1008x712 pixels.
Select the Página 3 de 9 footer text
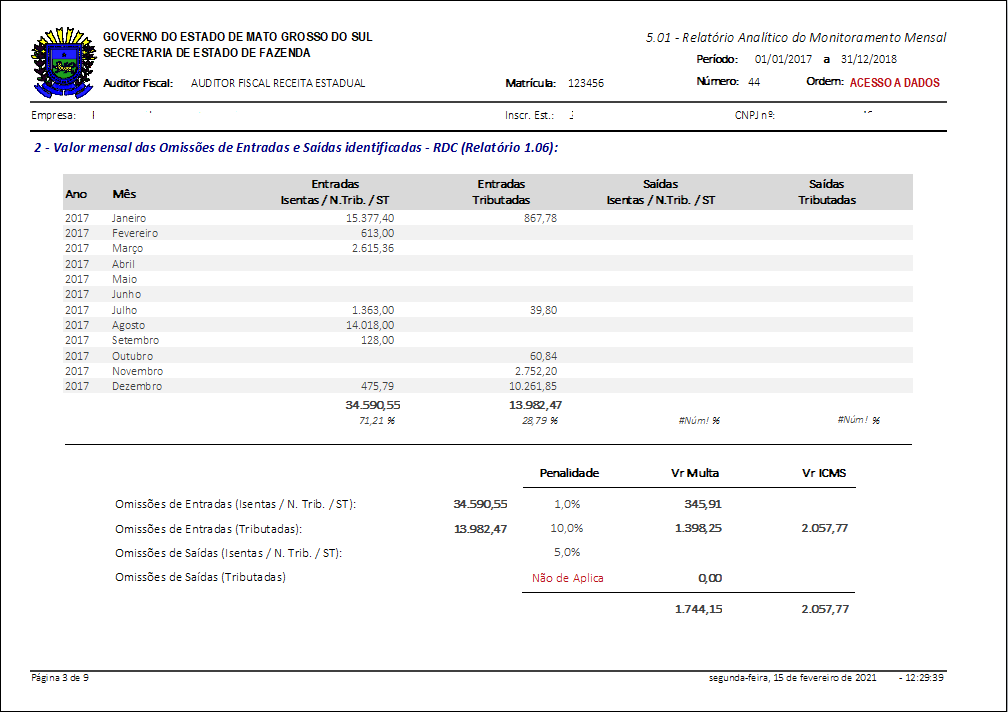[61, 678]
